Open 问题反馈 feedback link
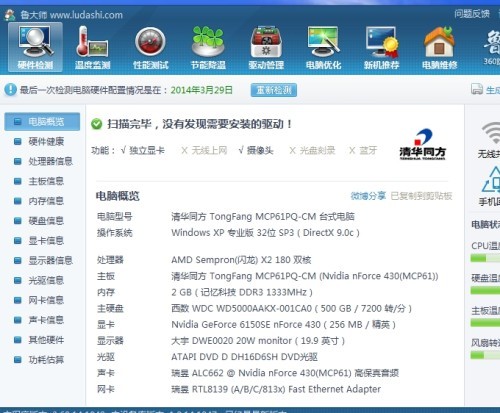 click(x=472, y=14)
